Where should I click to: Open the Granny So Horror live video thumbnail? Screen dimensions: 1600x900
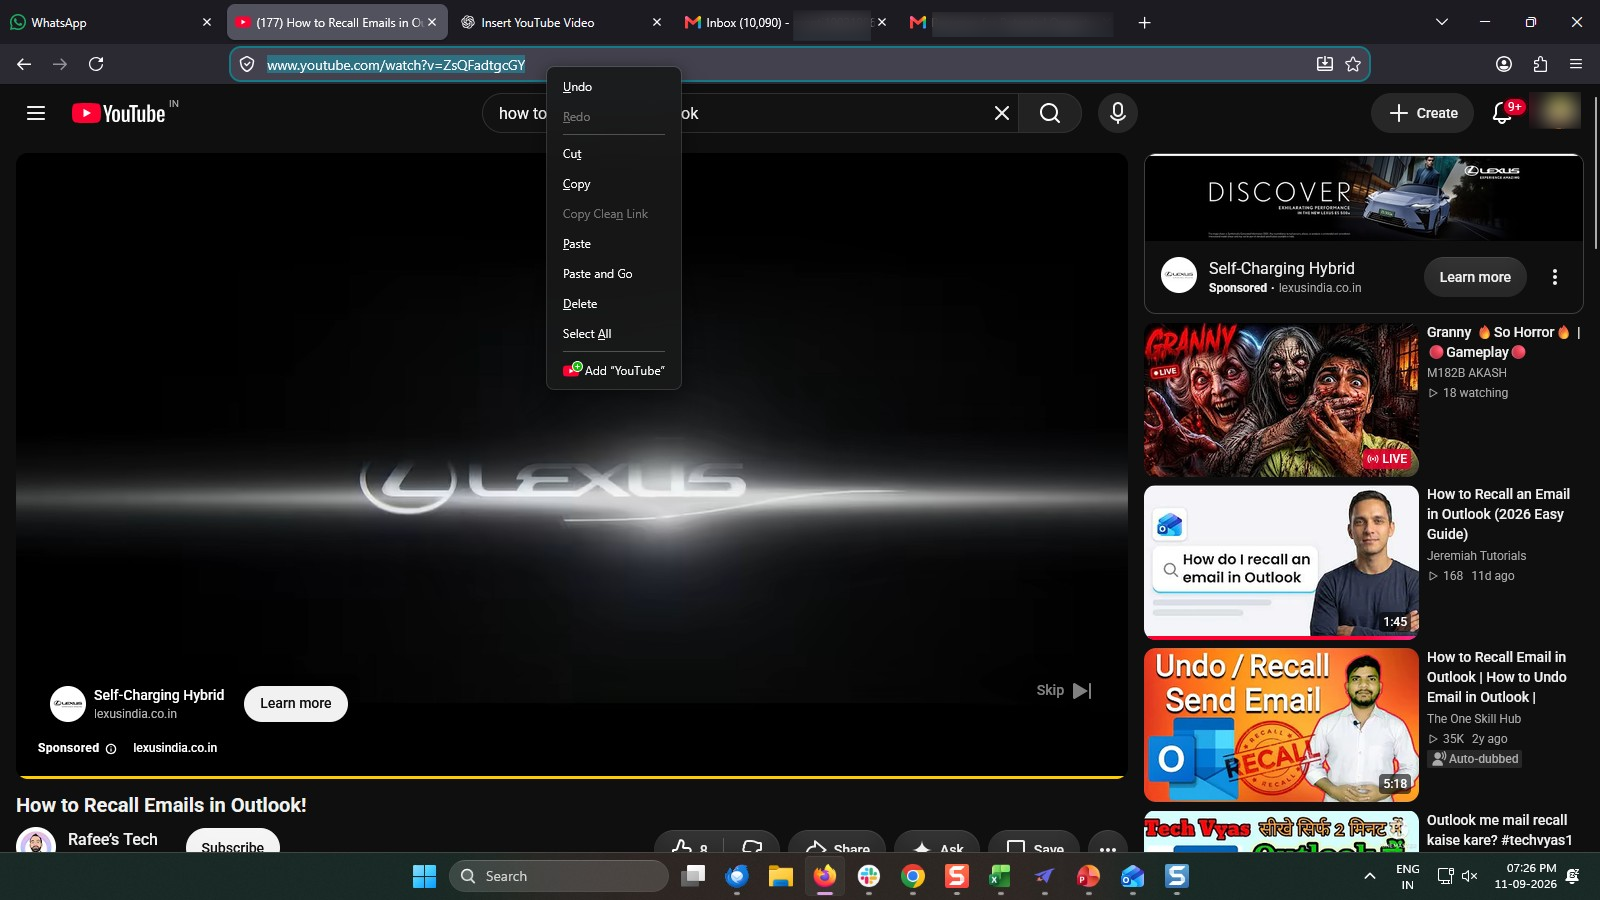pyautogui.click(x=1281, y=400)
